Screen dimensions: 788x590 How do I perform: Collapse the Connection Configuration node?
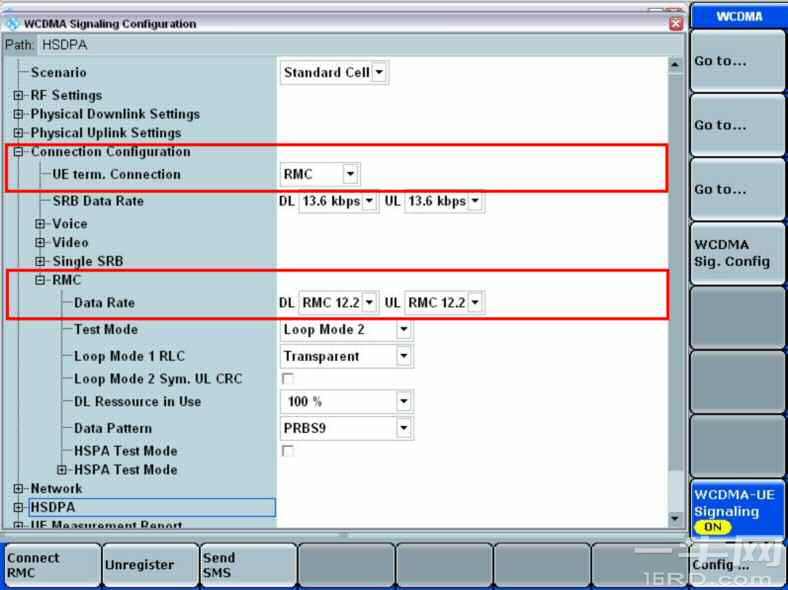[19, 152]
